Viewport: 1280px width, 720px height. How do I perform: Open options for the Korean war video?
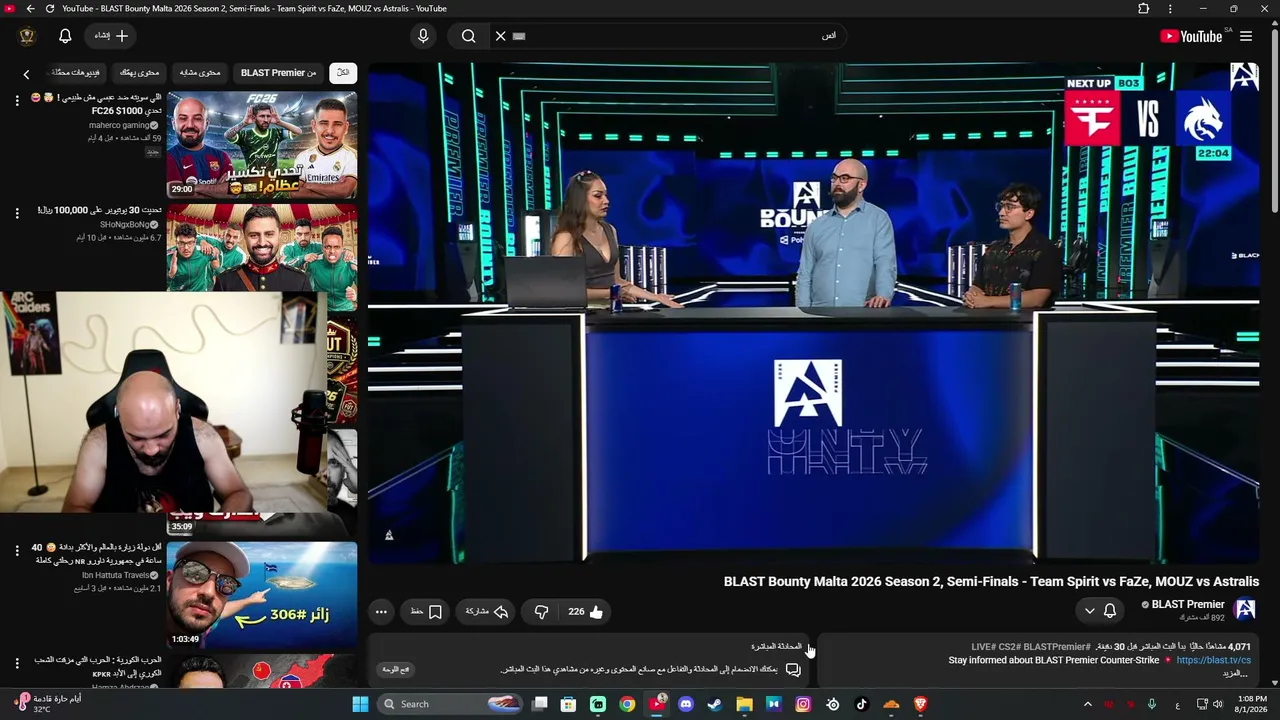17,663
